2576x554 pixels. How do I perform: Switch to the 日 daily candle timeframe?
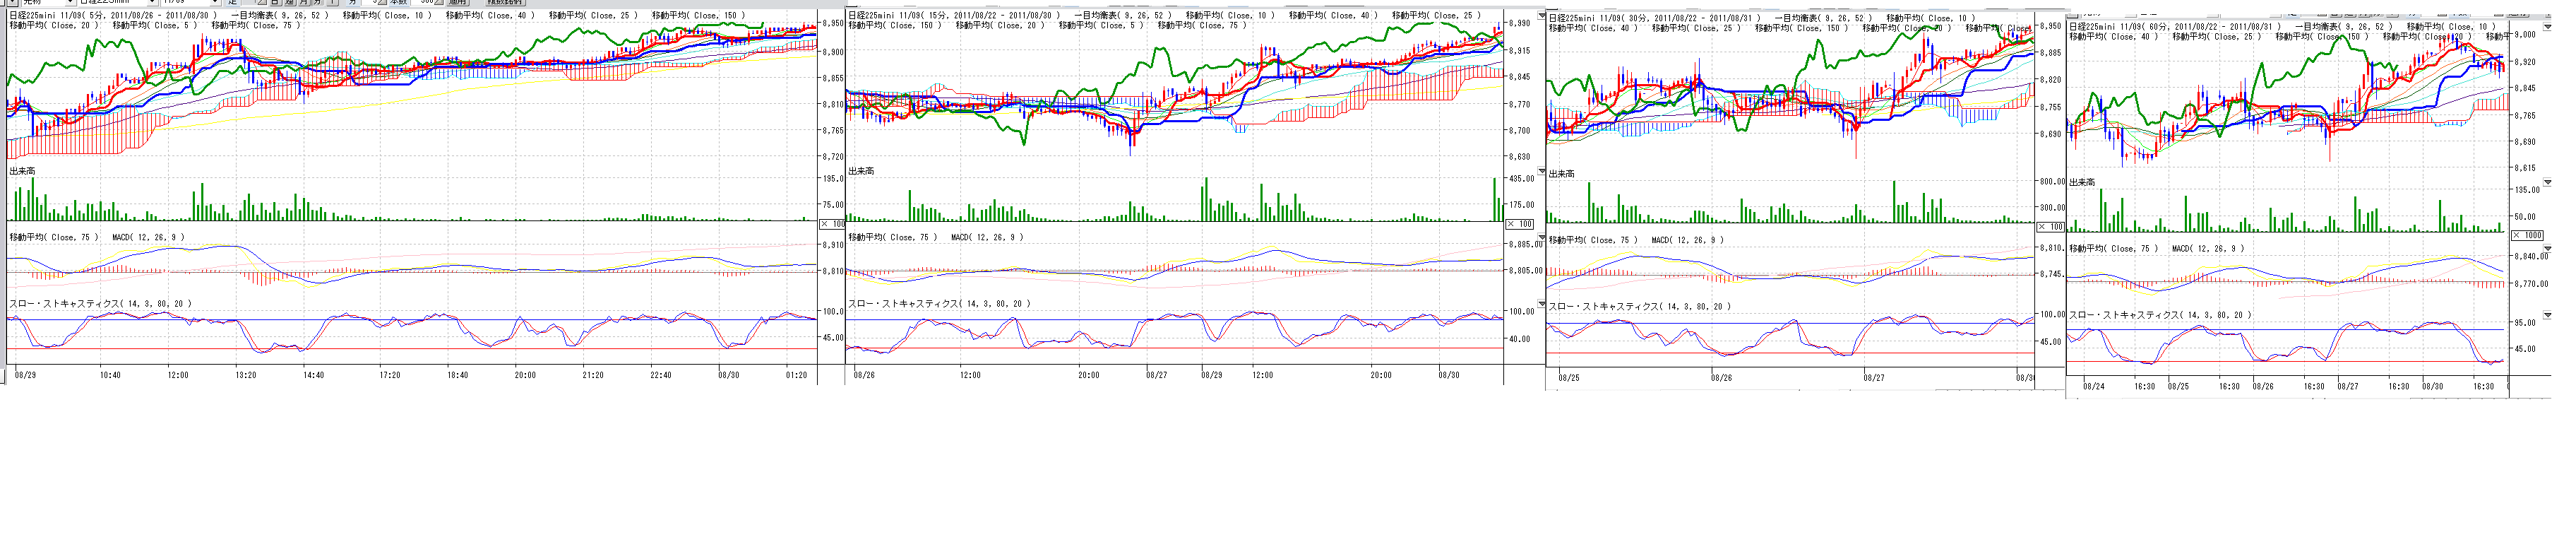[x=275, y=3]
